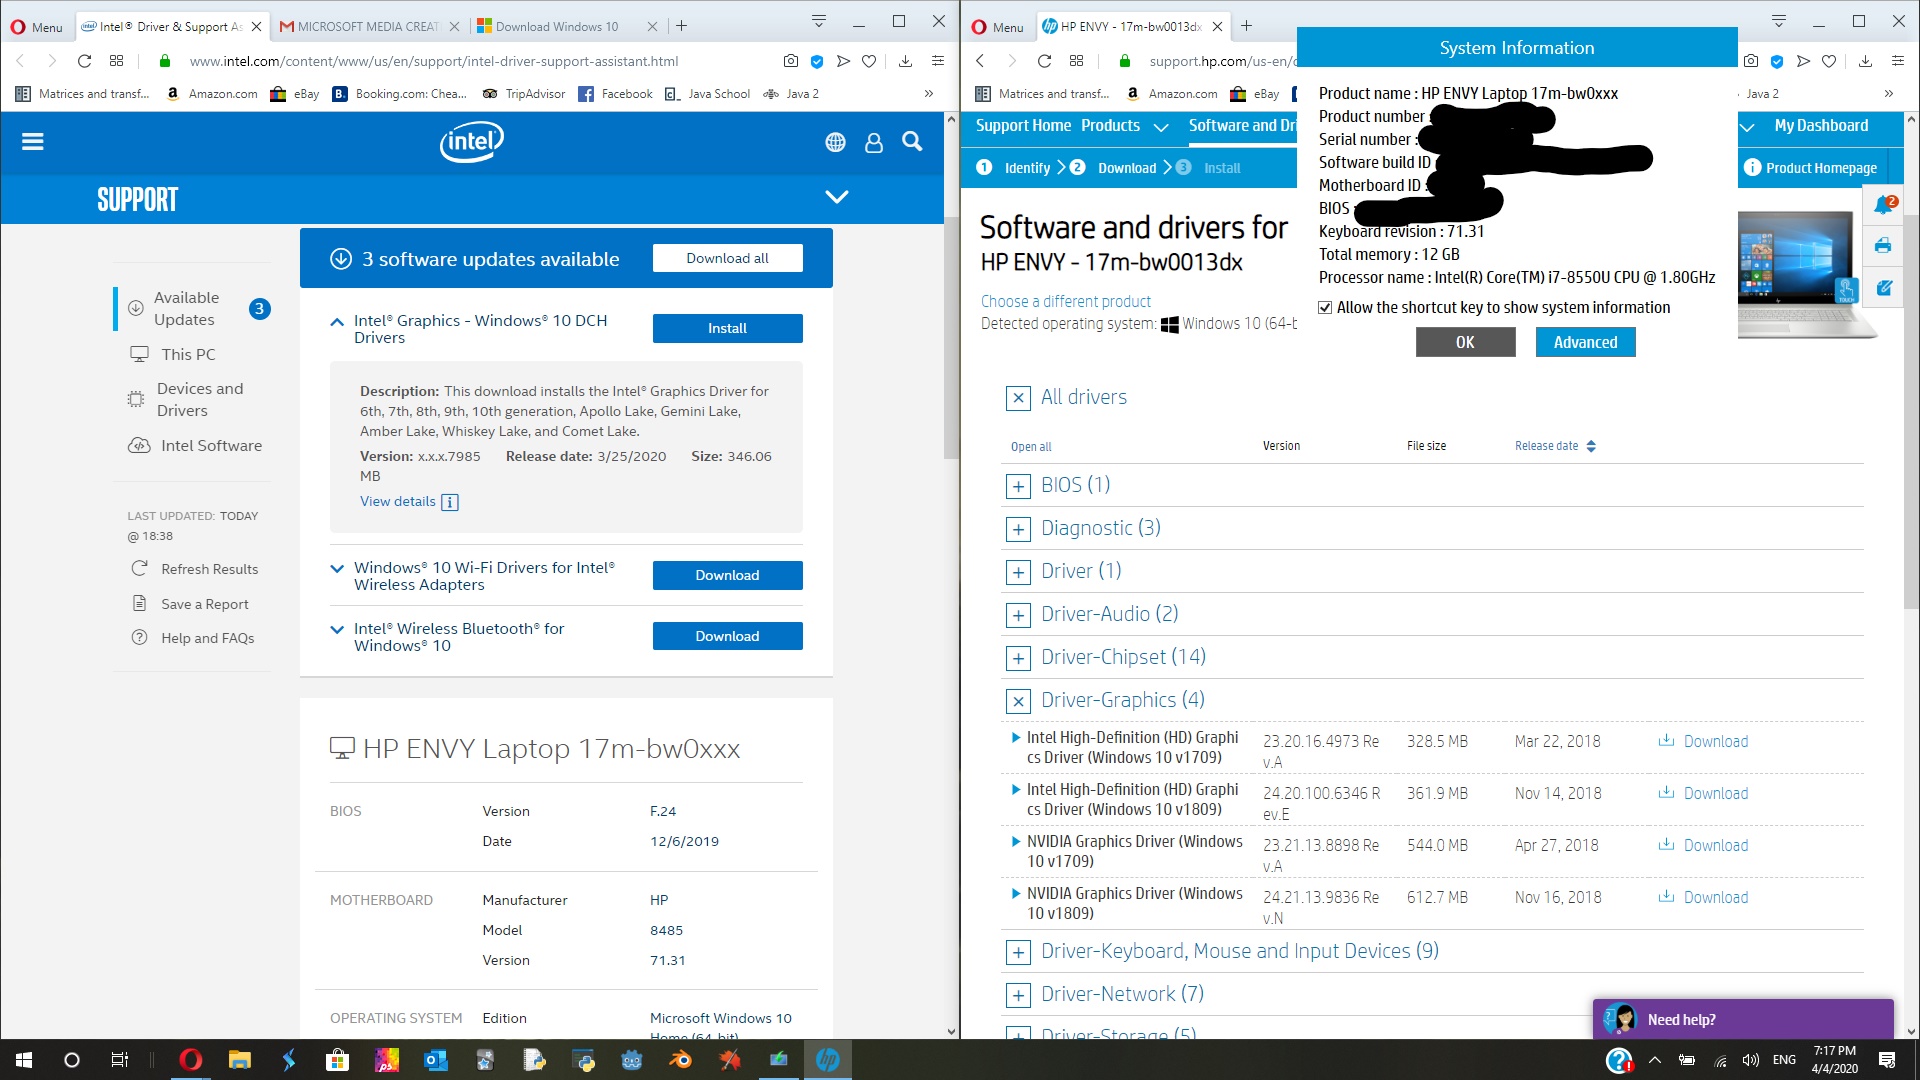
Task: Click the heart bookmark icon in the address bar
Action: (869, 61)
